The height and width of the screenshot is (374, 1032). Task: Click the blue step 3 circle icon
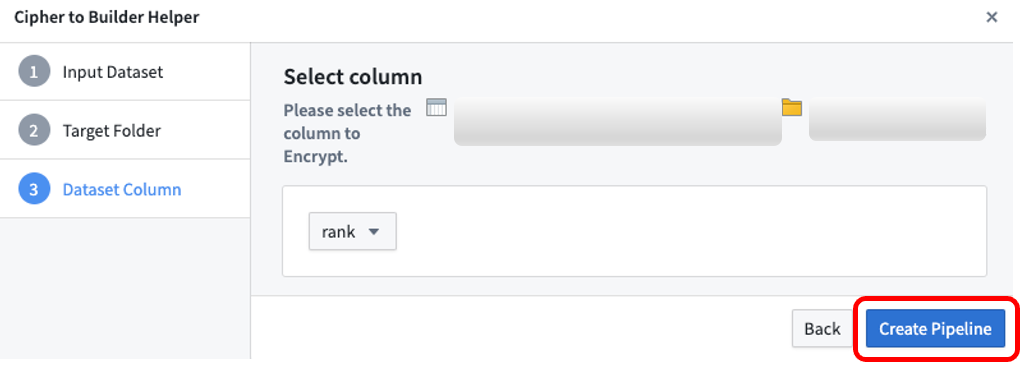[x=34, y=190]
